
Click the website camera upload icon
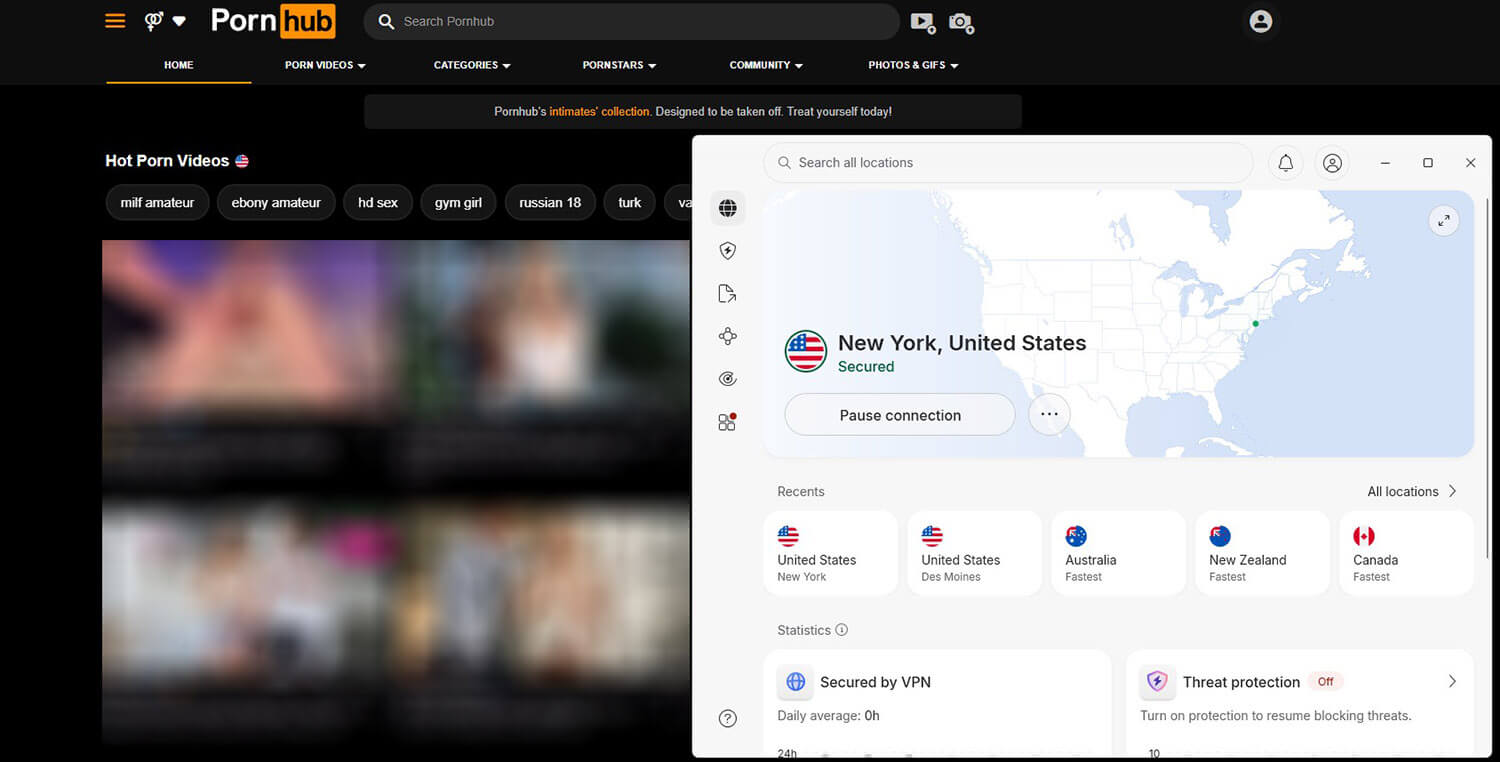(961, 22)
